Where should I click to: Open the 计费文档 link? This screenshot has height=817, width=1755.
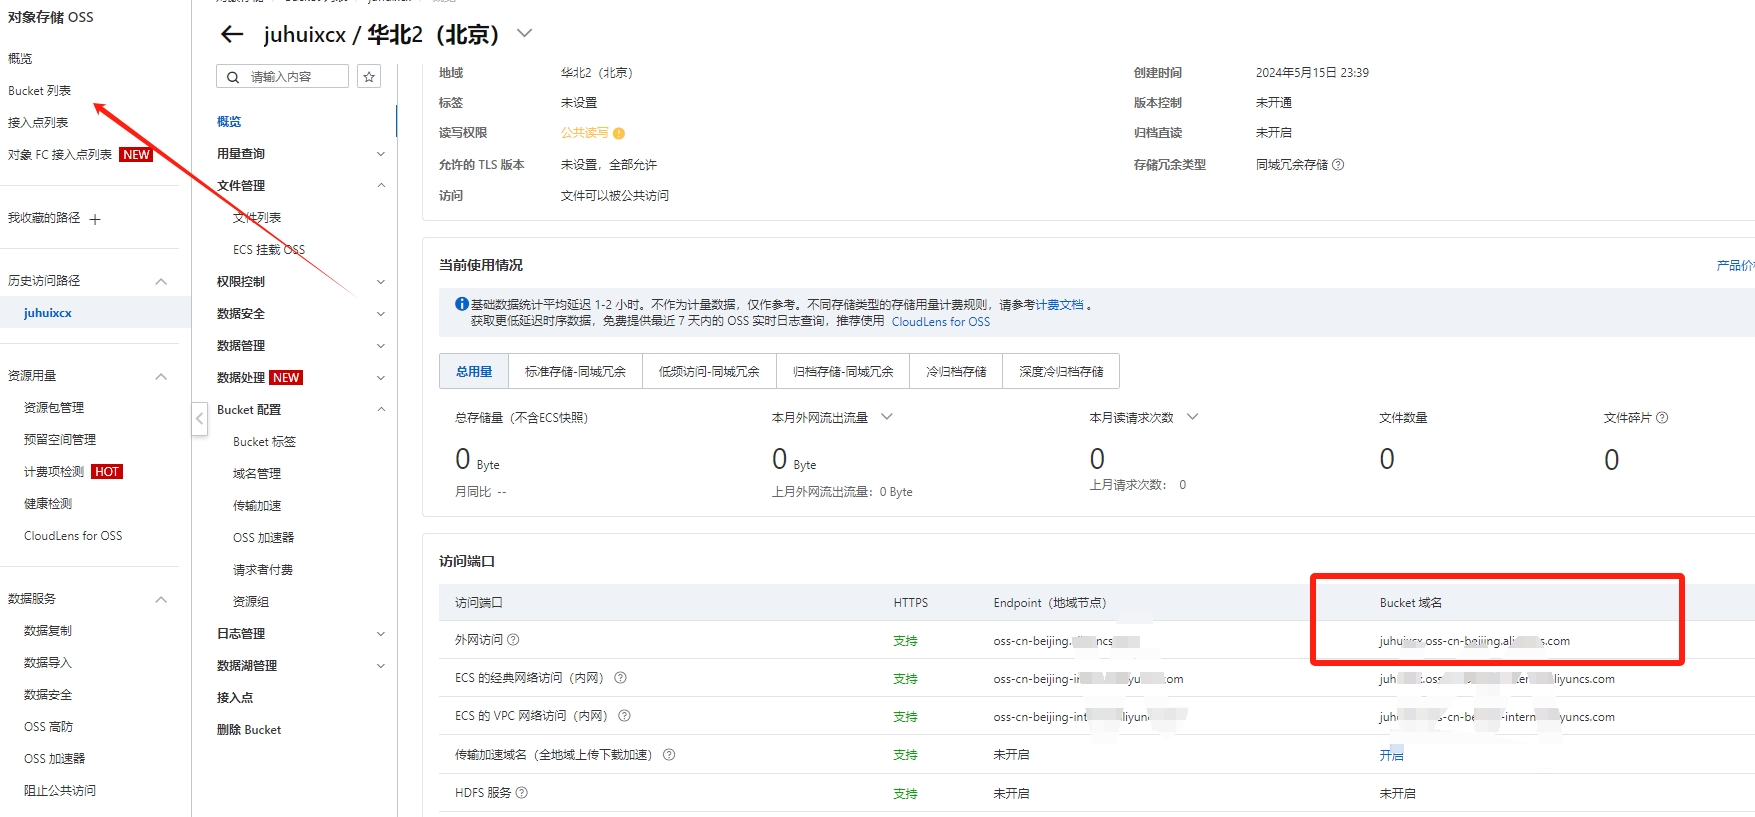[x=1059, y=305]
